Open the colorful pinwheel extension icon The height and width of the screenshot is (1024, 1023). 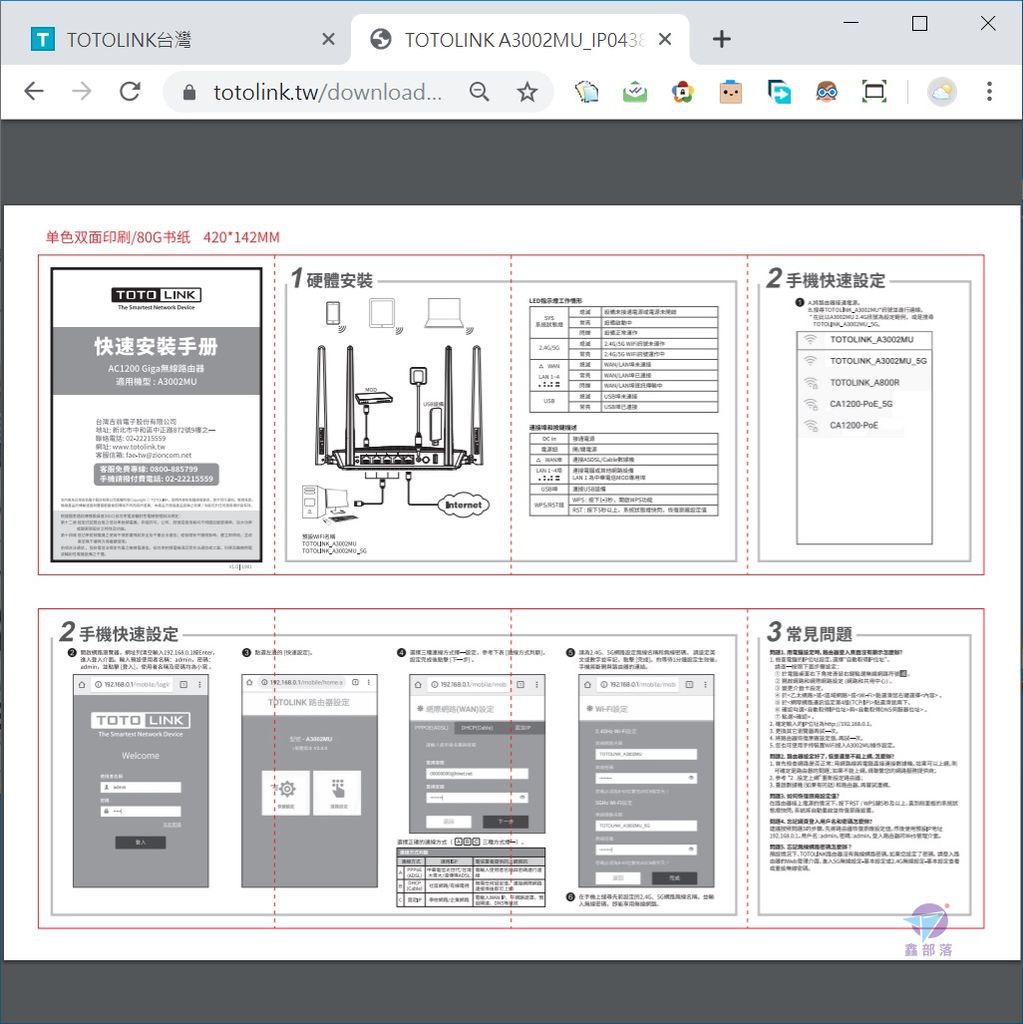pos(683,92)
